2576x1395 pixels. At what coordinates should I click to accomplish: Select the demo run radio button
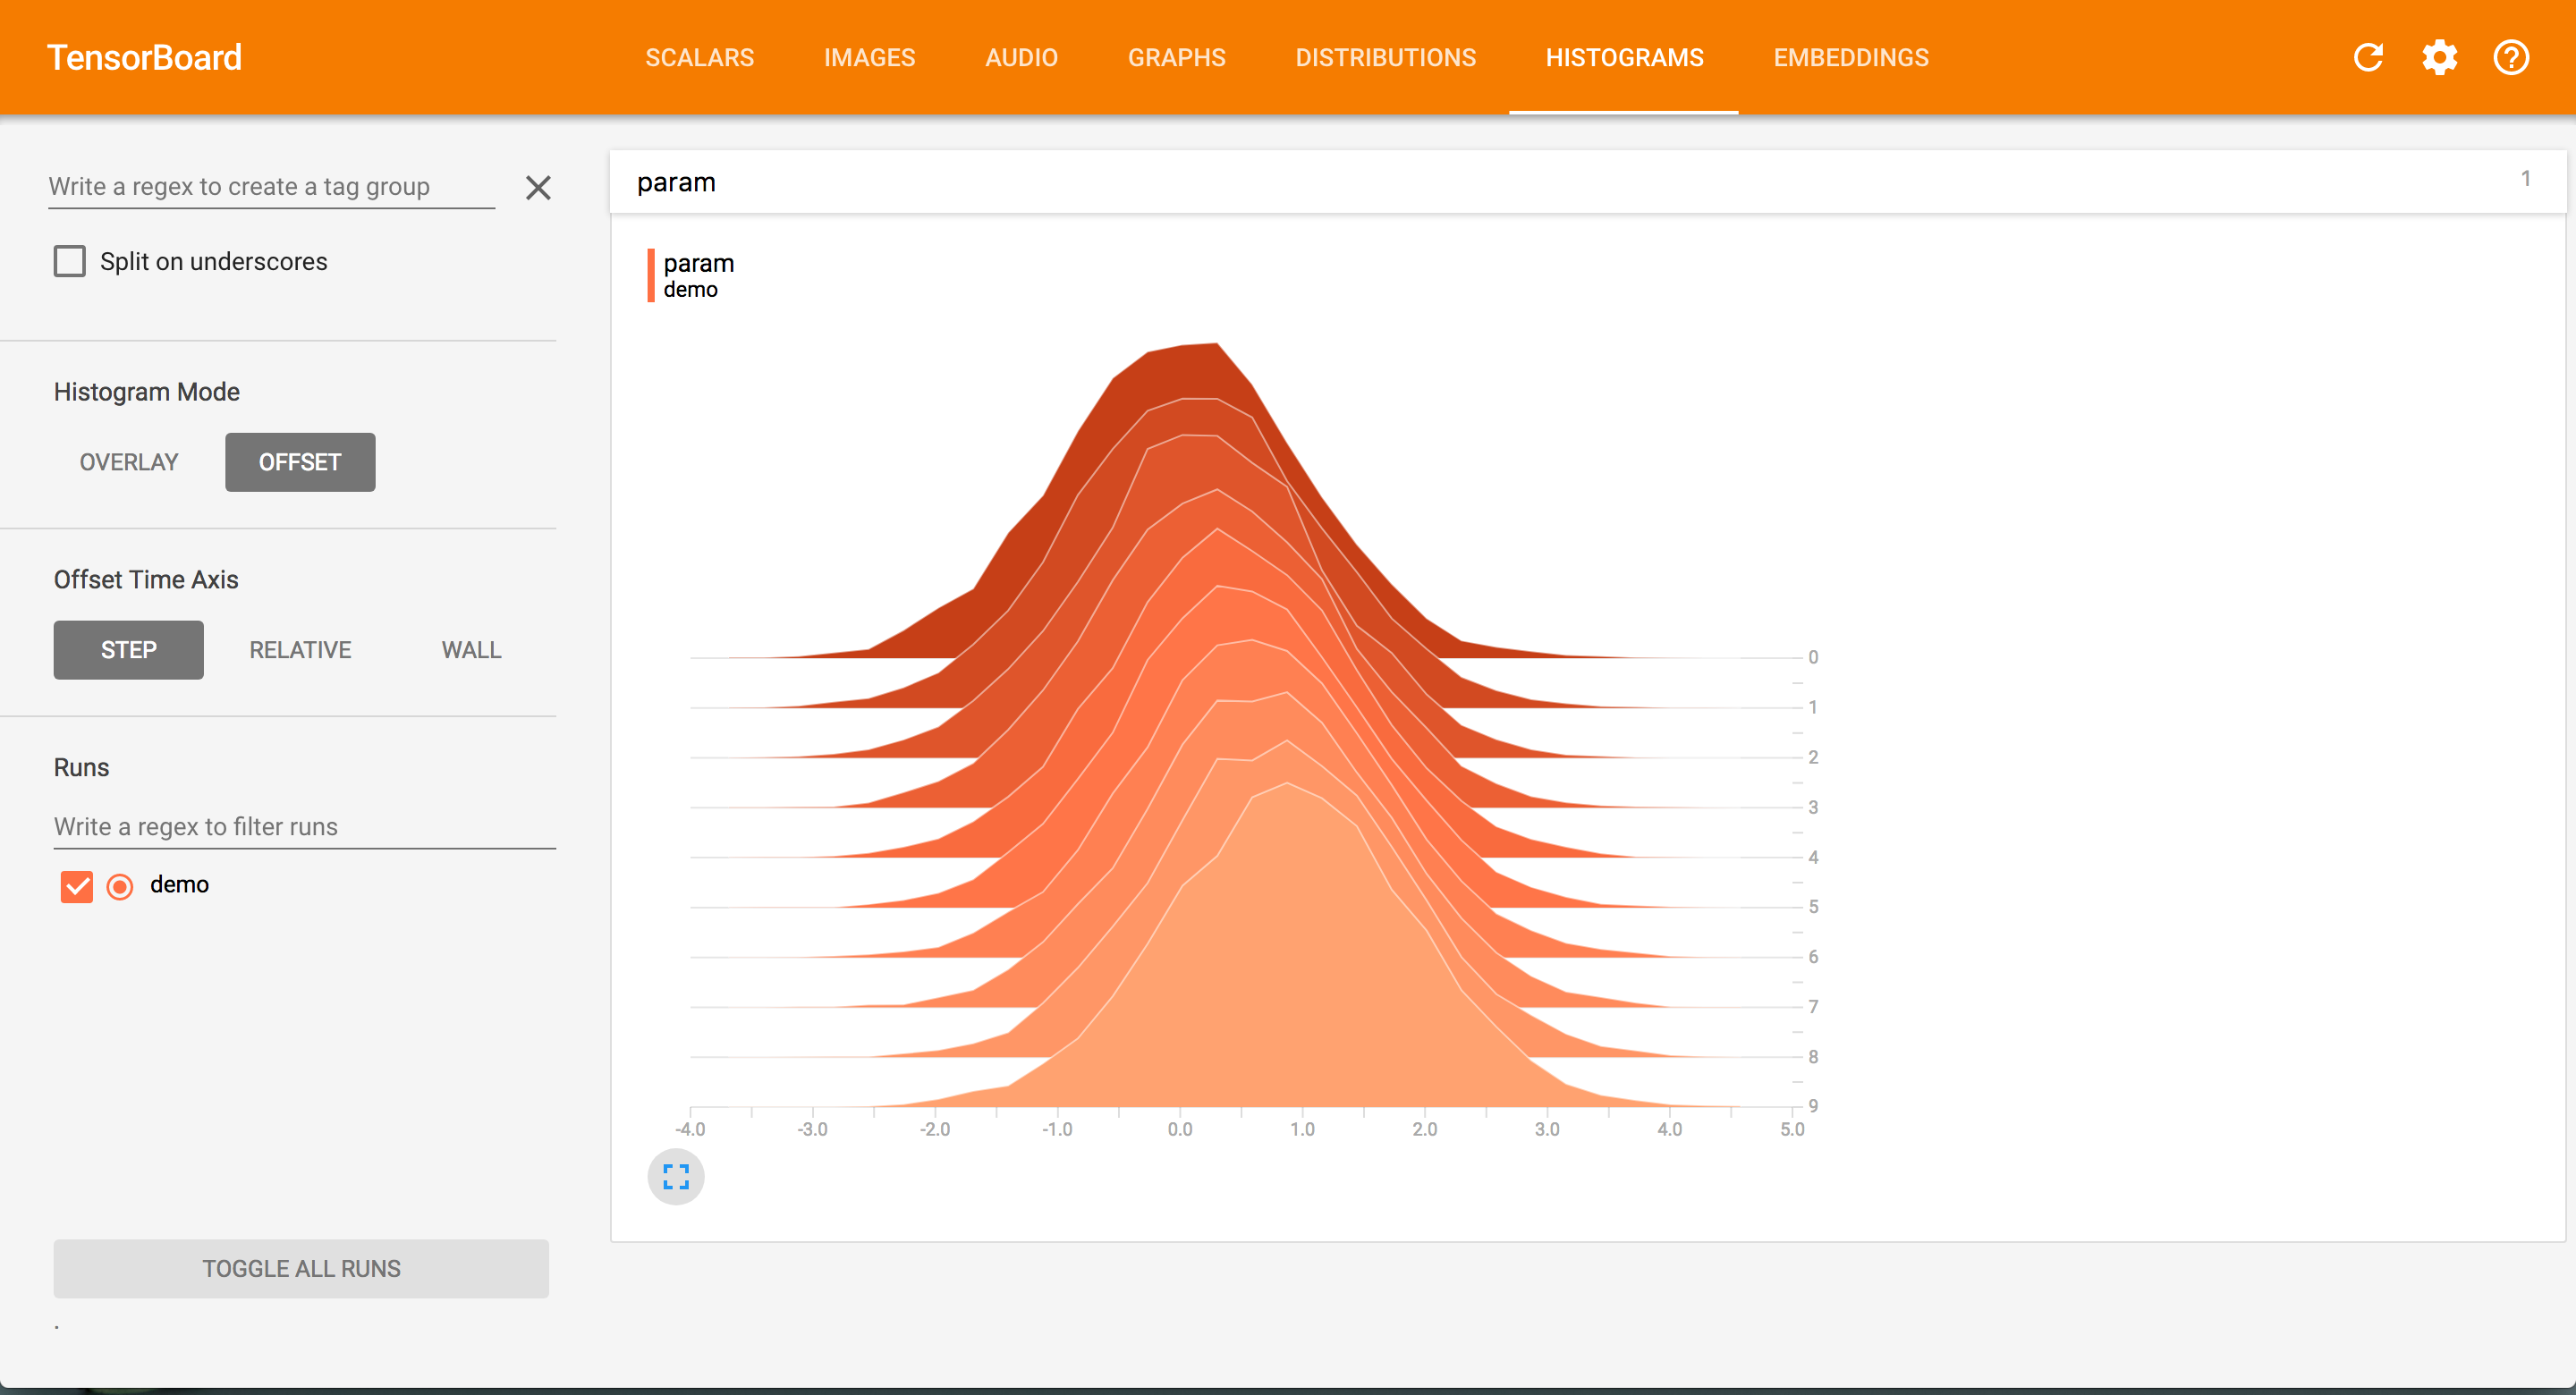[x=120, y=886]
